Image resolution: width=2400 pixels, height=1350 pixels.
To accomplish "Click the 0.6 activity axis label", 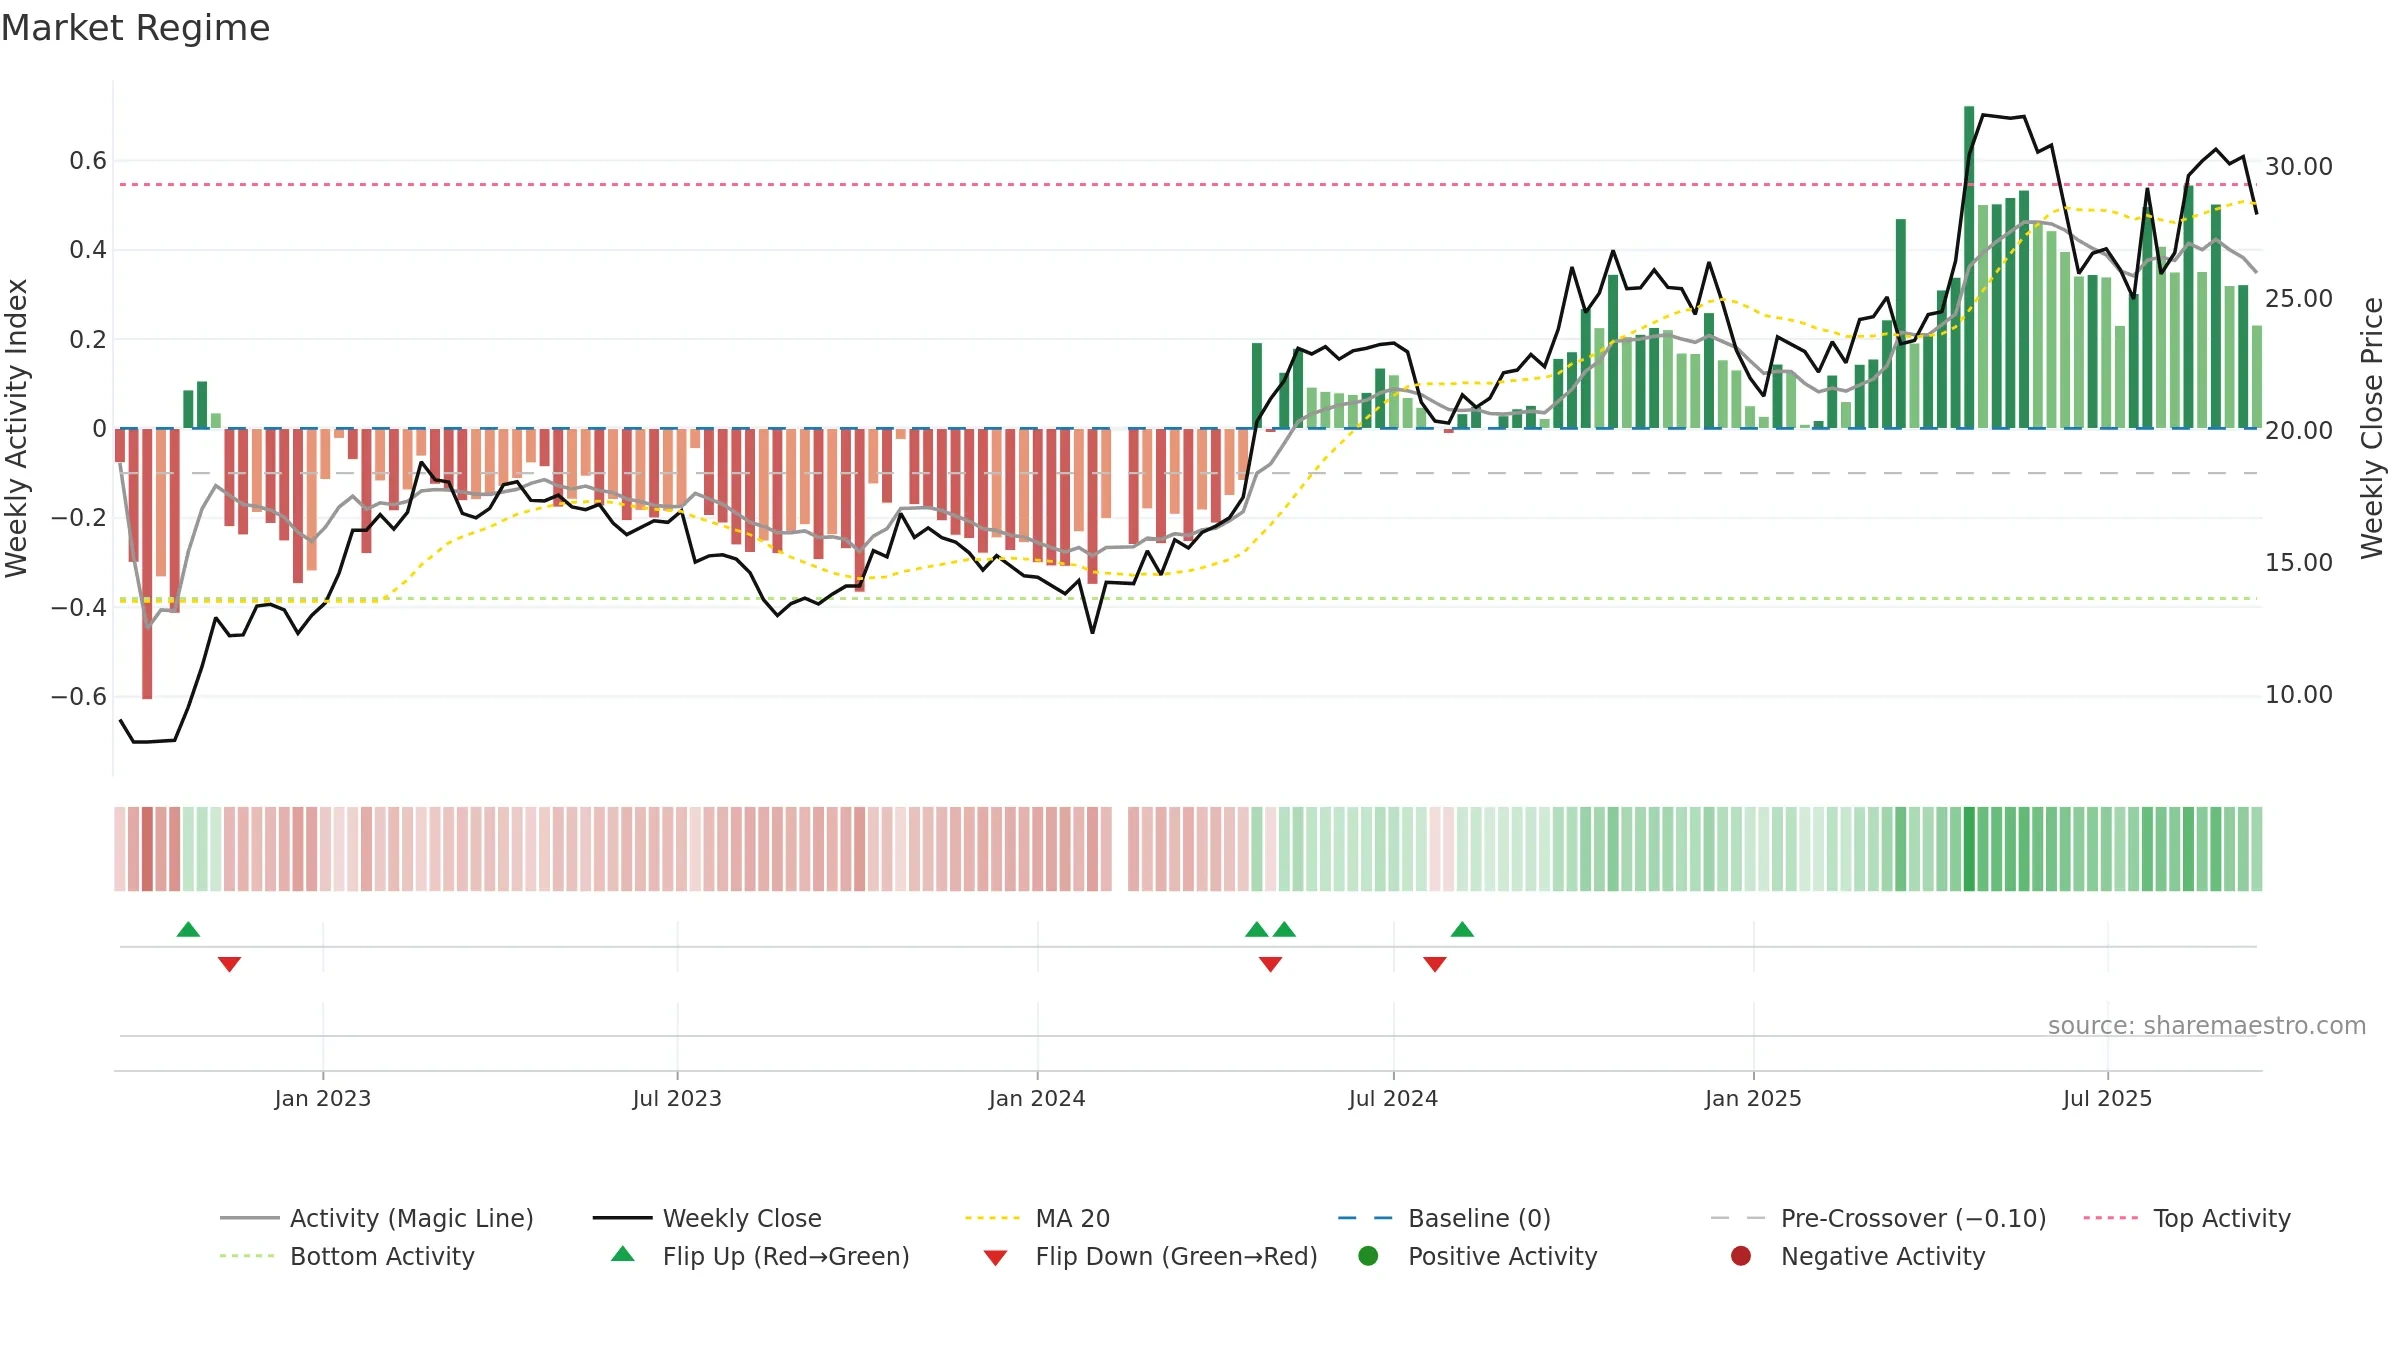I will 88,161.
